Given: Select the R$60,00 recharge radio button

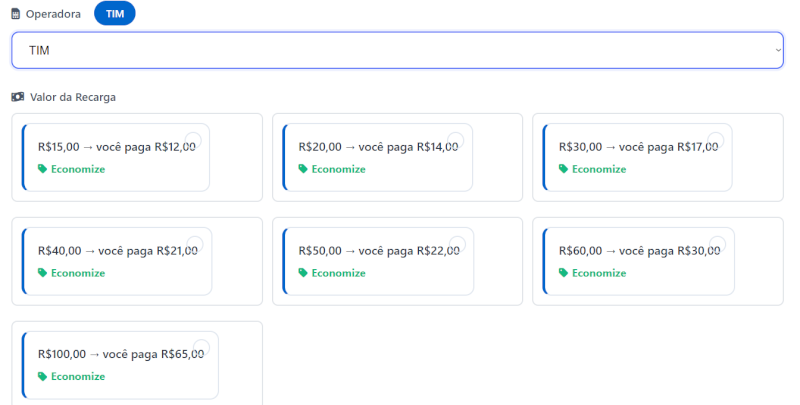Looking at the screenshot, I should 717,245.
